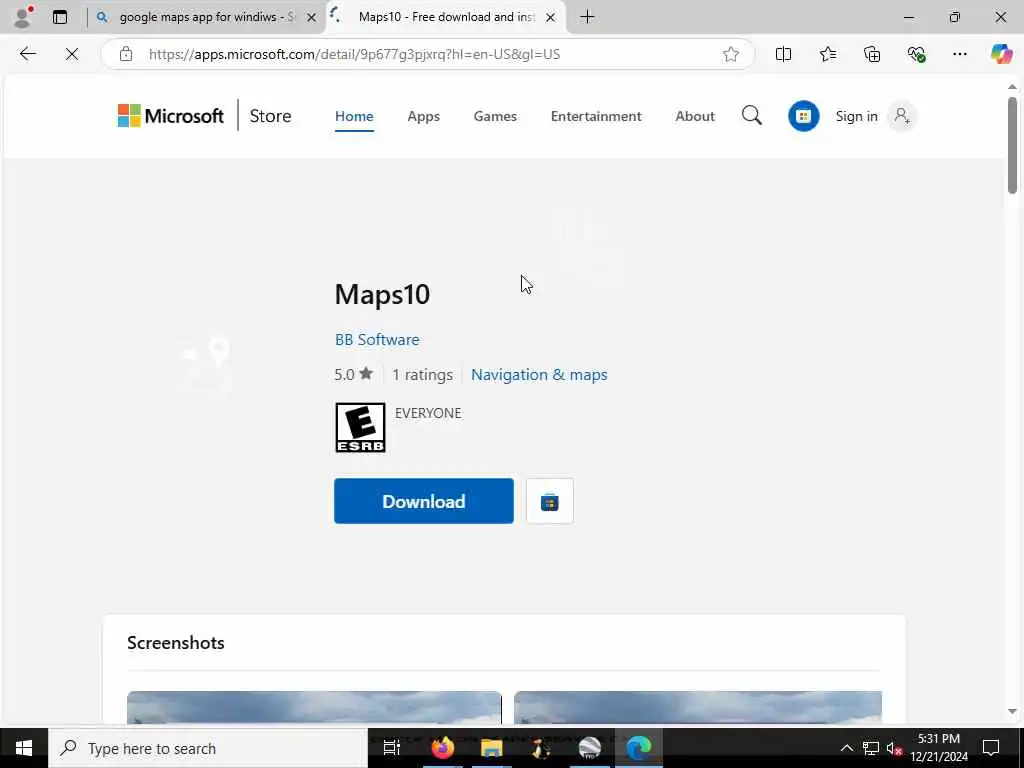1024x768 pixels.
Task: View site information lock icon
Action: click(x=126, y=54)
